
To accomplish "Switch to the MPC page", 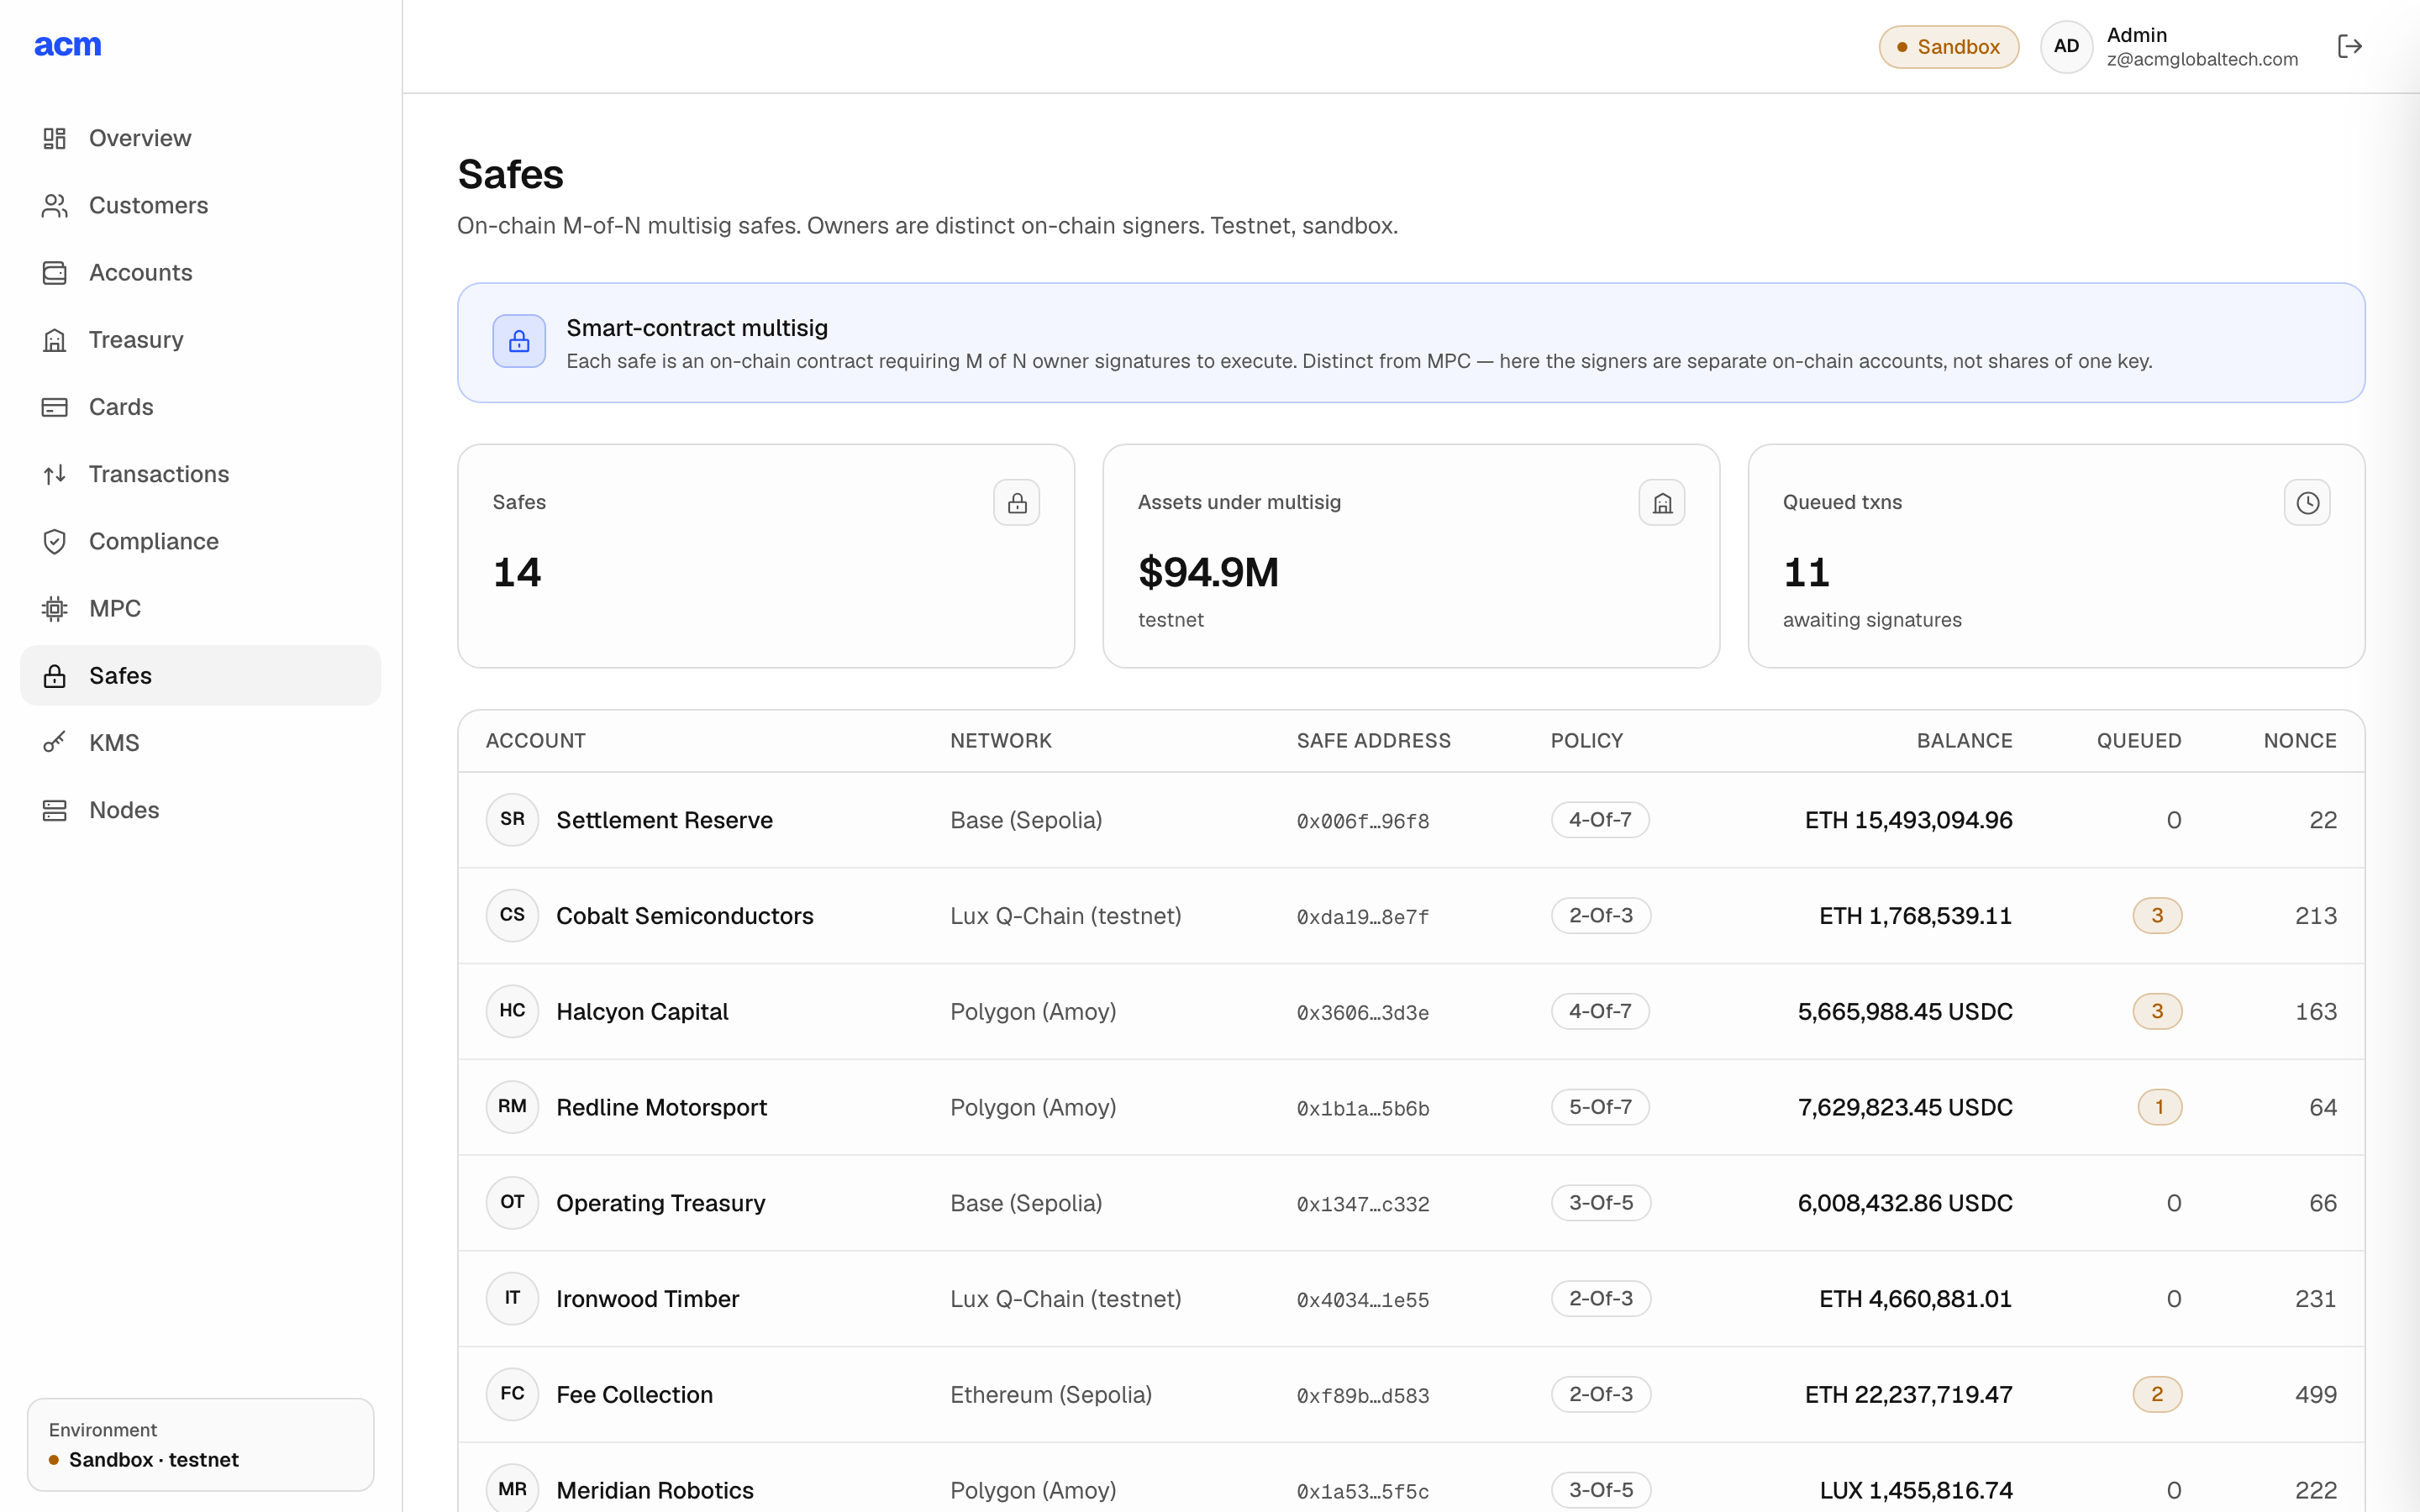I will [200, 608].
